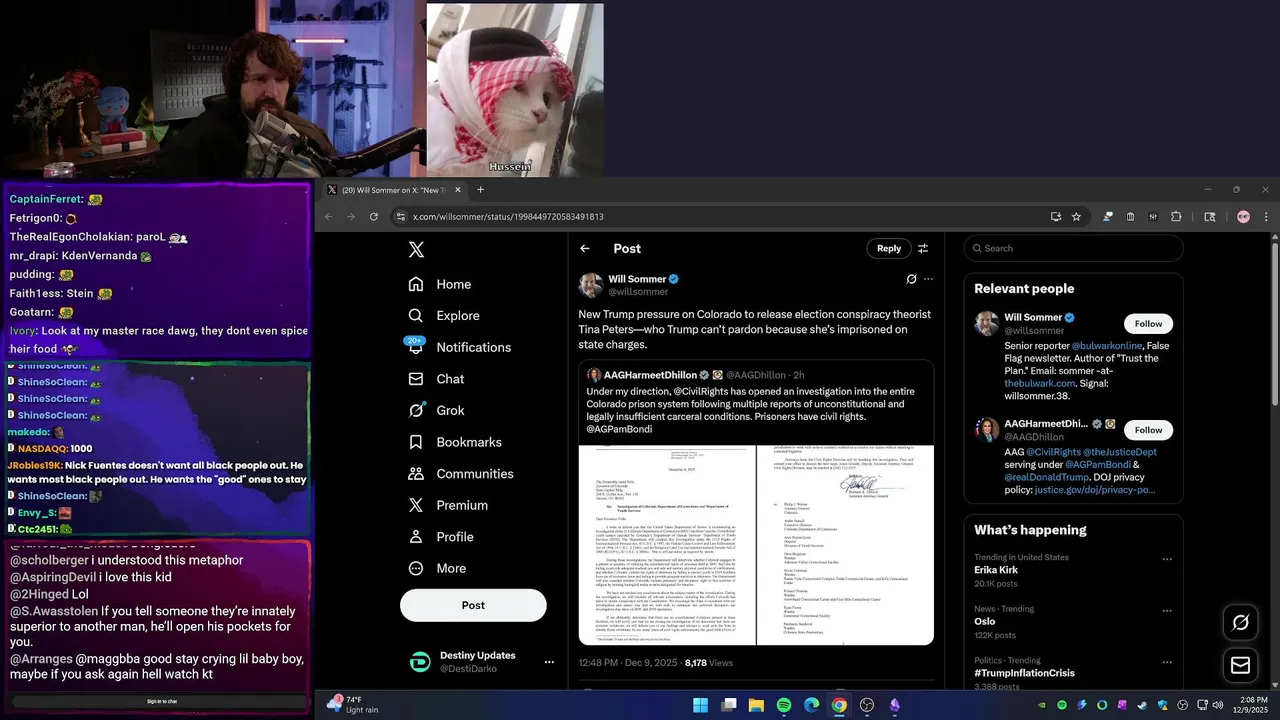
Task: Open the Chrome Extensions puzzle icon
Action: pyautogui.click(x=1176, y=216)
